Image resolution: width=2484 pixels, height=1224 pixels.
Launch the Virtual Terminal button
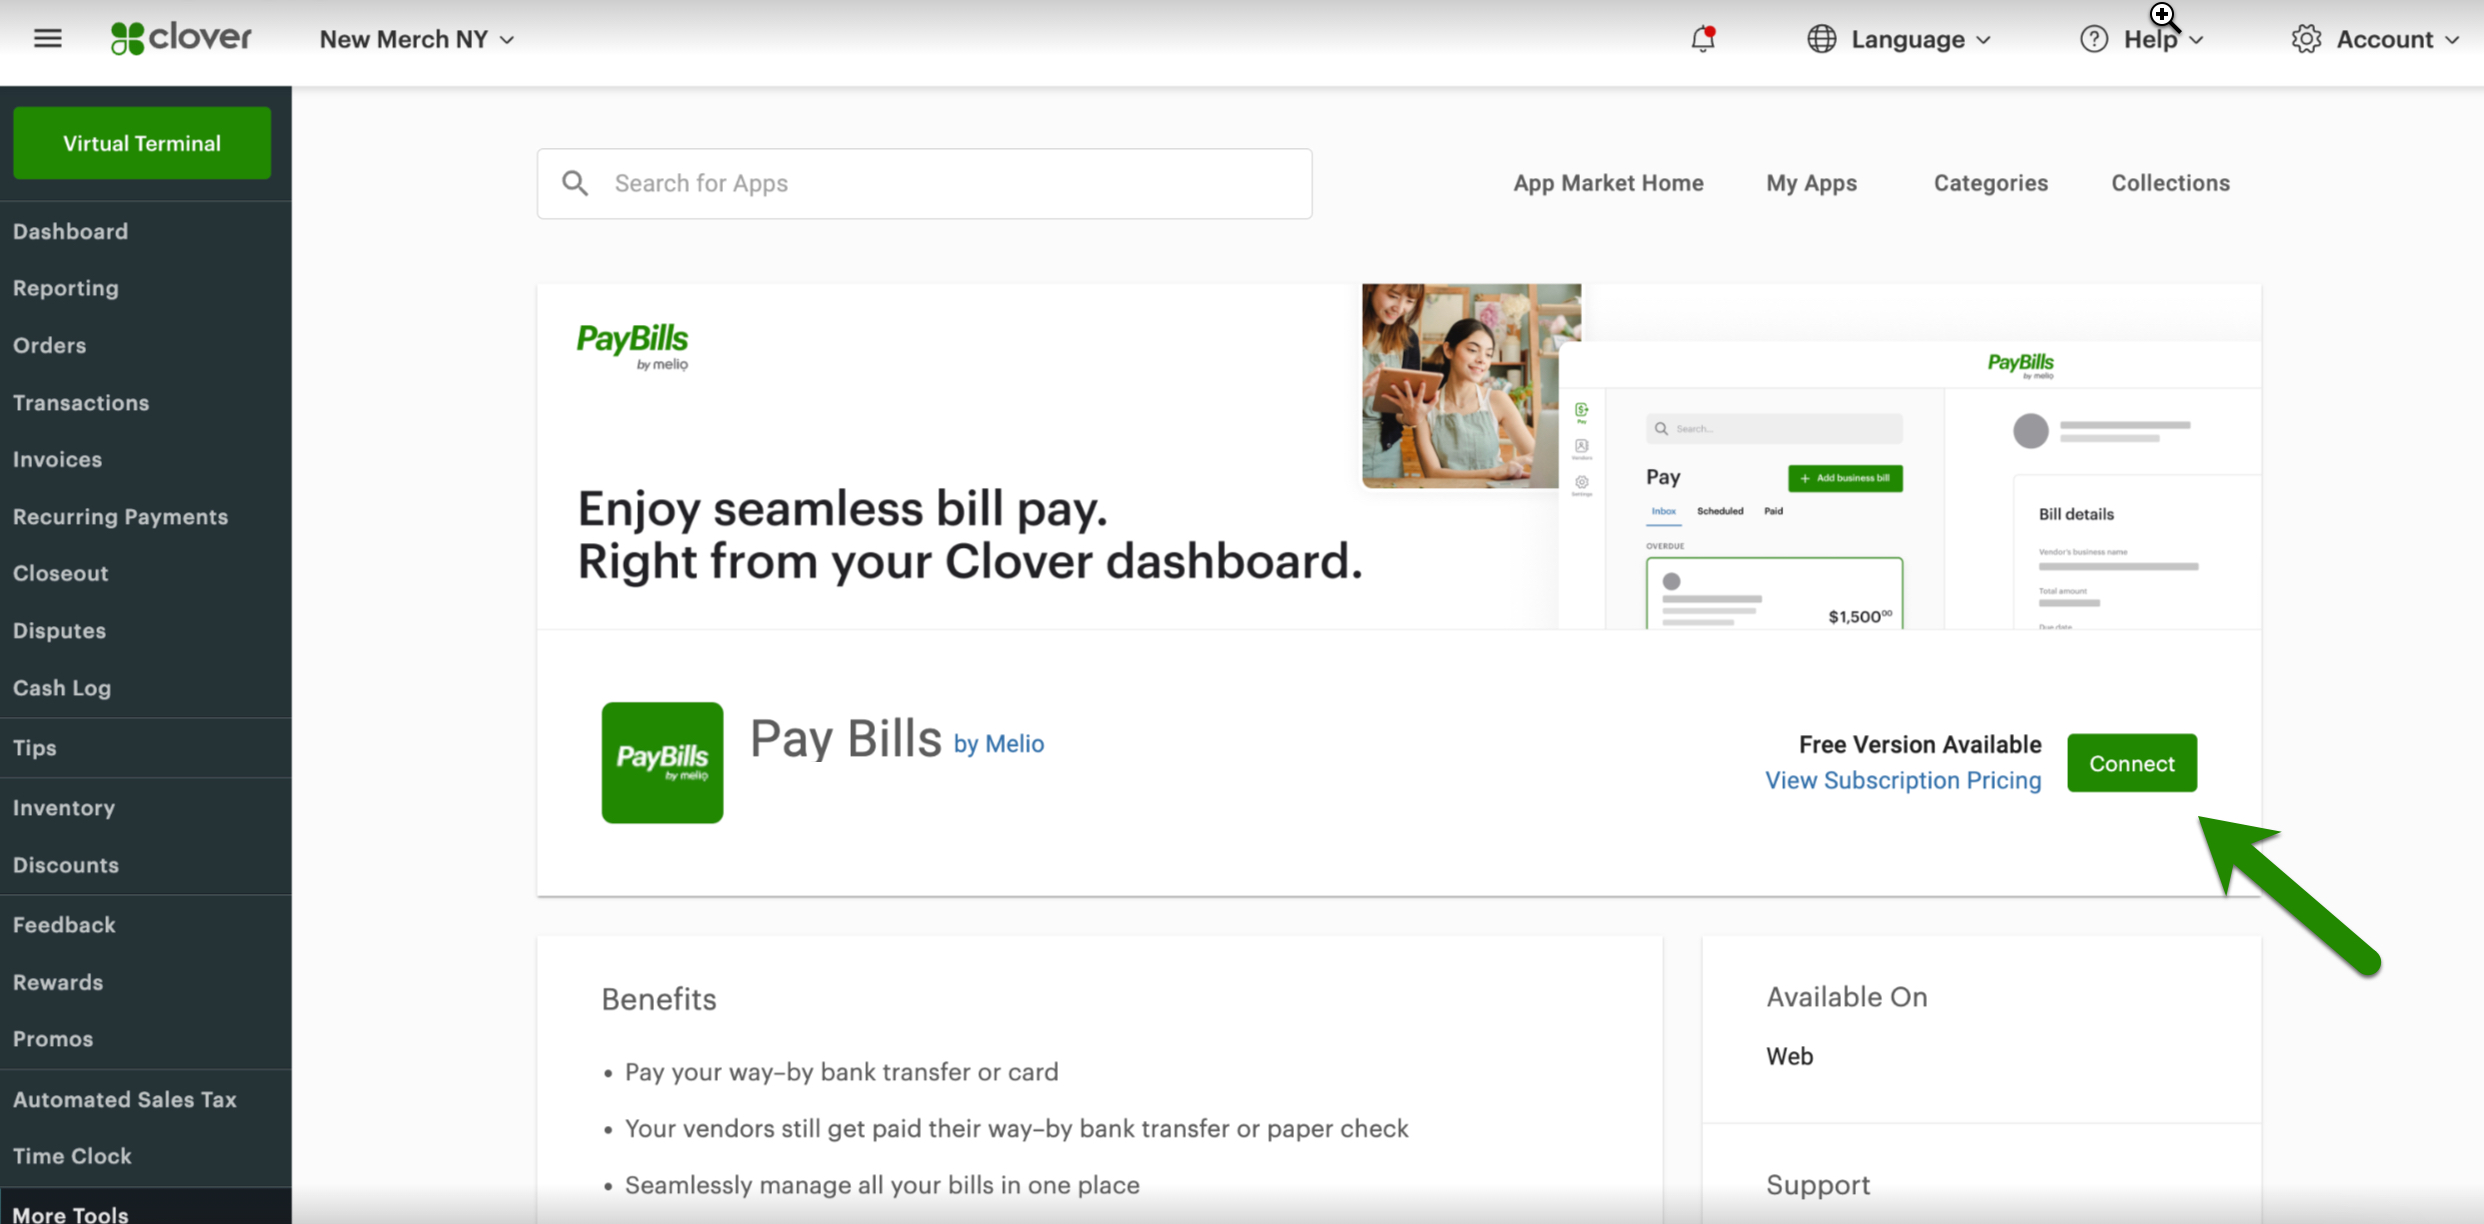click(x=142, y=143)
